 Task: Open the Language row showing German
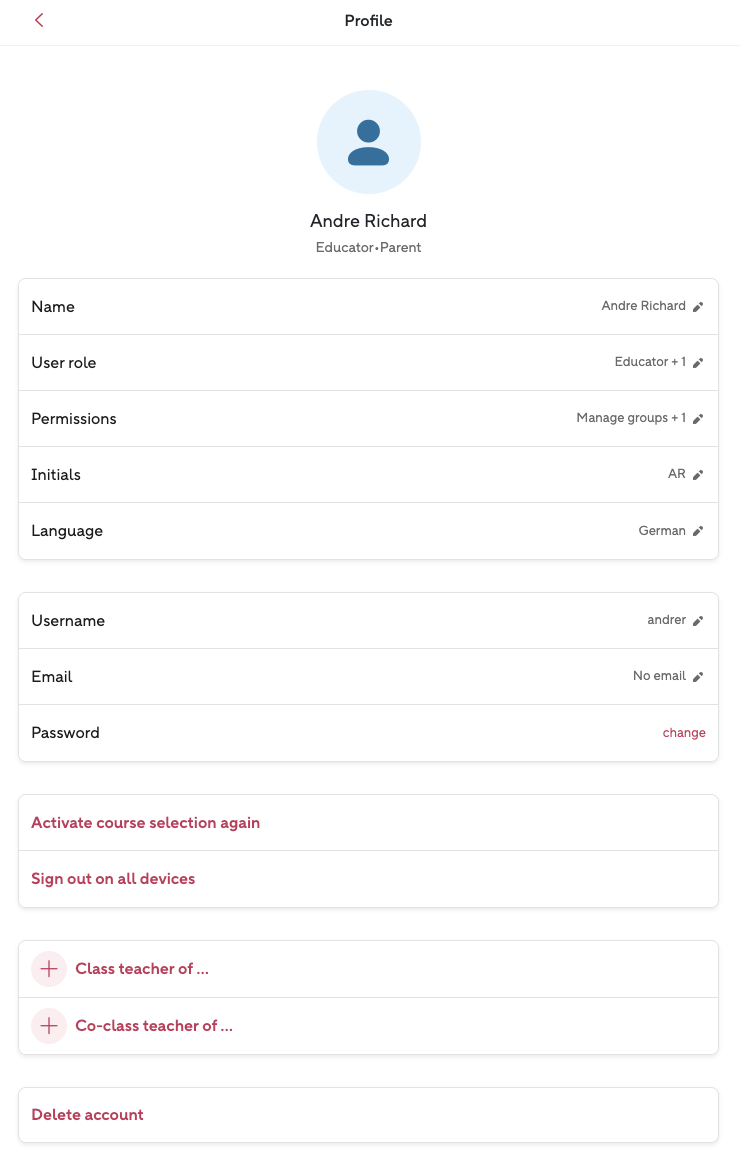(x=368, y=531)
